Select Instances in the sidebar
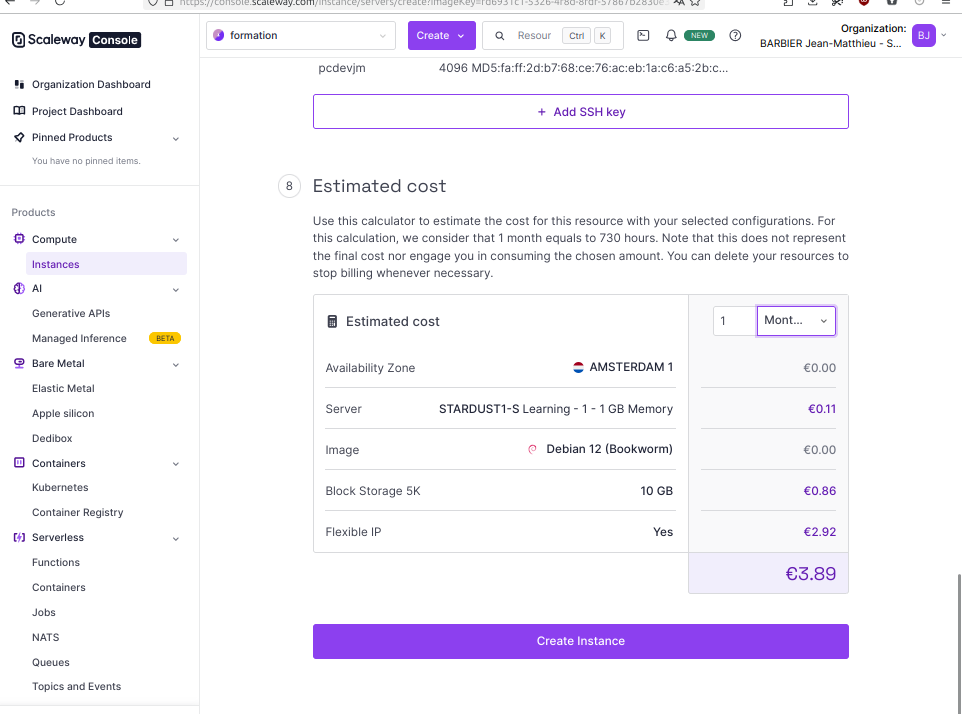962x714 pixels. pos(106,264)
